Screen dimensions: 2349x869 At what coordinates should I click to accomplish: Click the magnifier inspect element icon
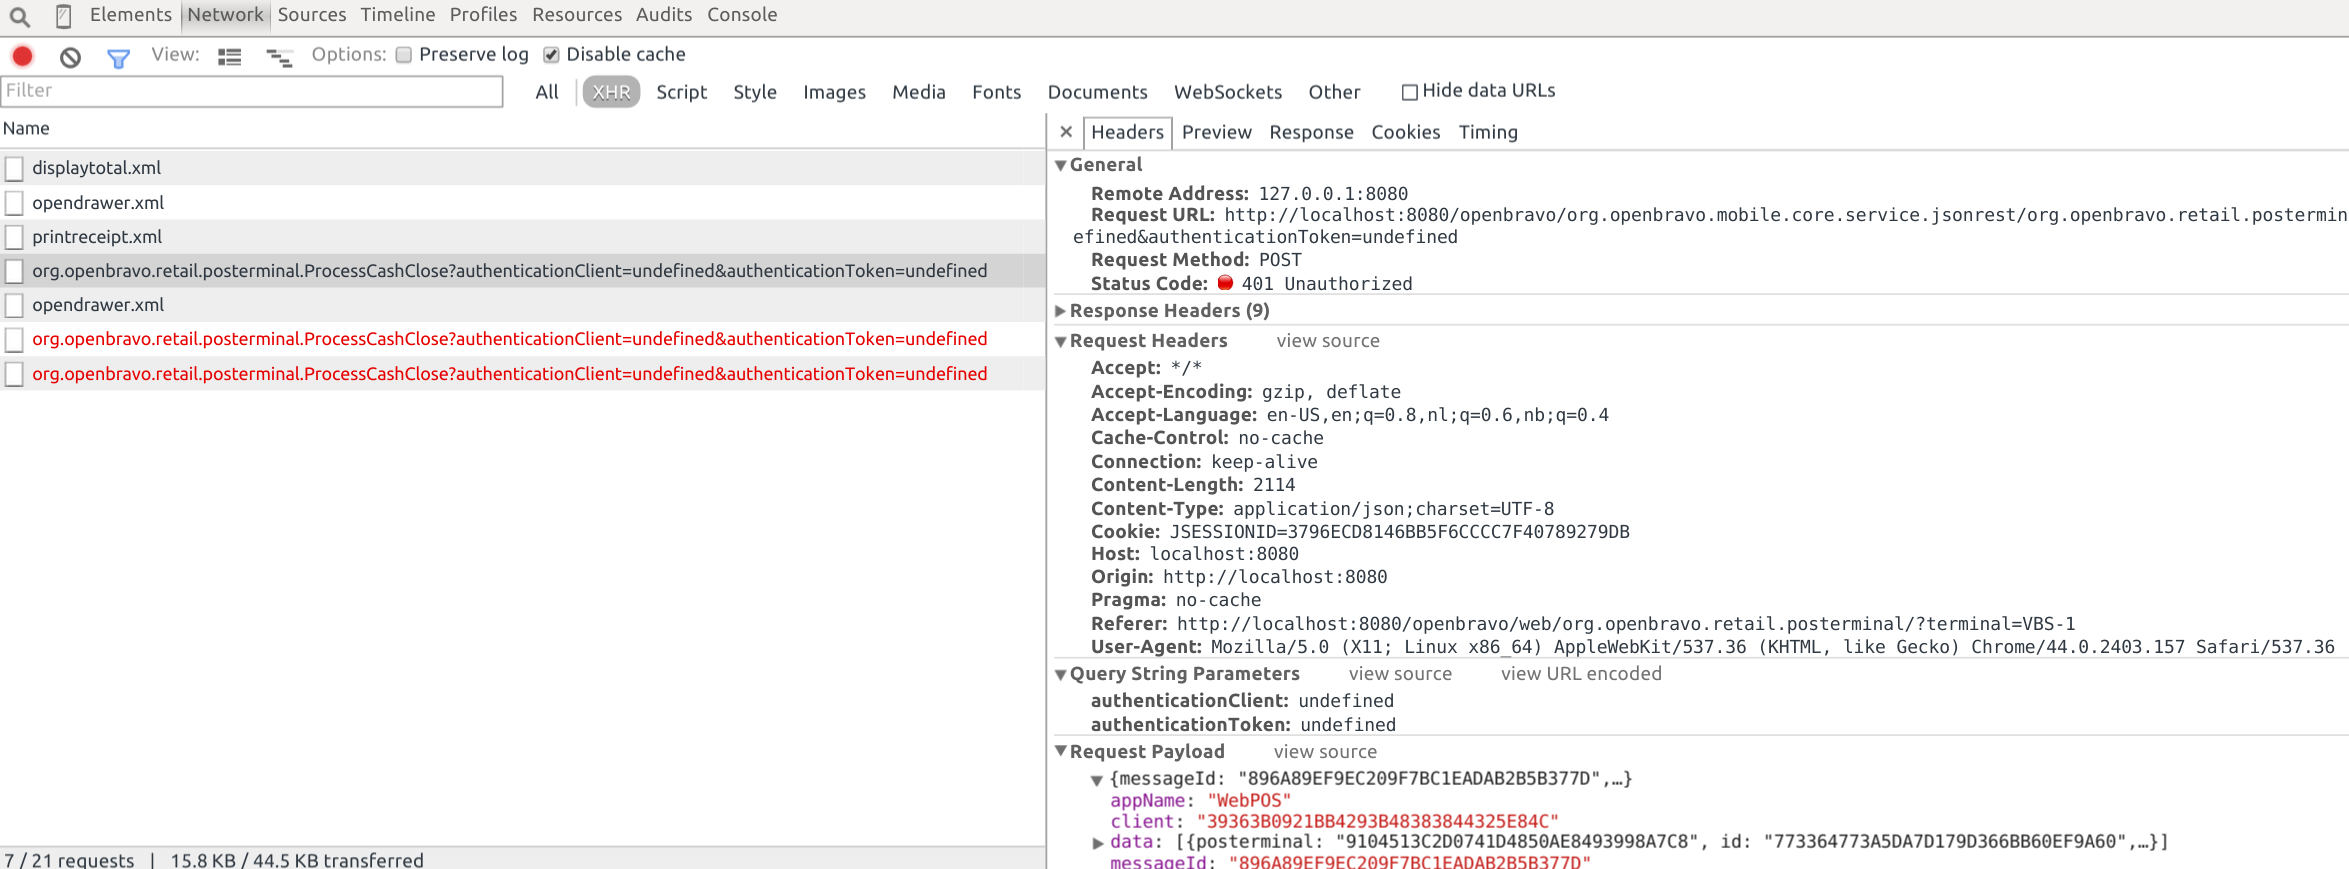point(20,16)
